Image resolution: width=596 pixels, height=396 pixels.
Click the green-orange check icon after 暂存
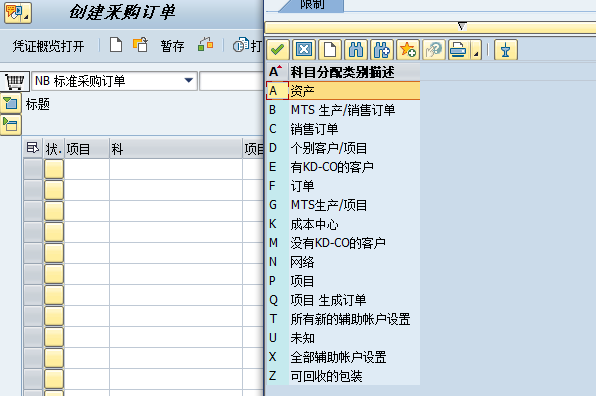coord(206,45)
